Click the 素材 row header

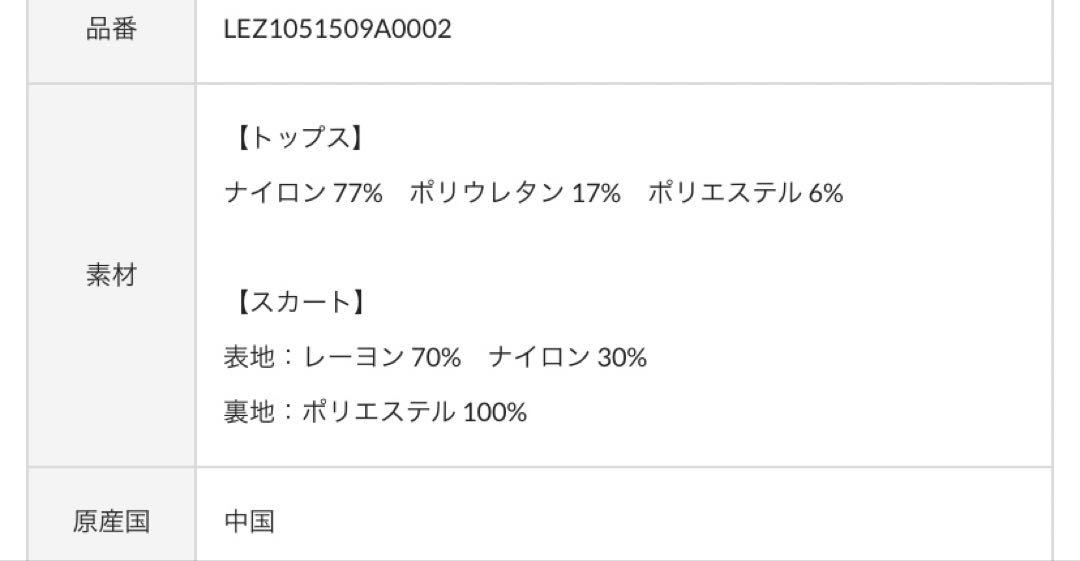point(111,275)
